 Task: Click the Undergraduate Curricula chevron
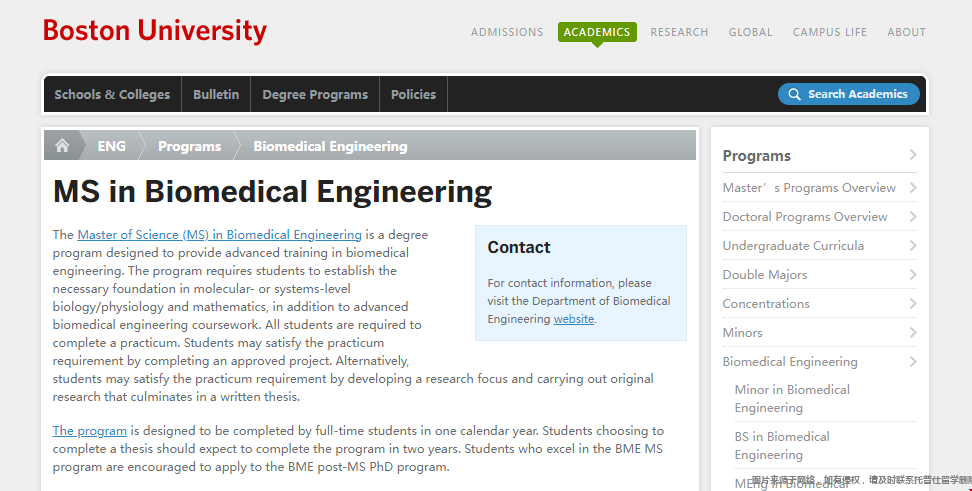912,246
